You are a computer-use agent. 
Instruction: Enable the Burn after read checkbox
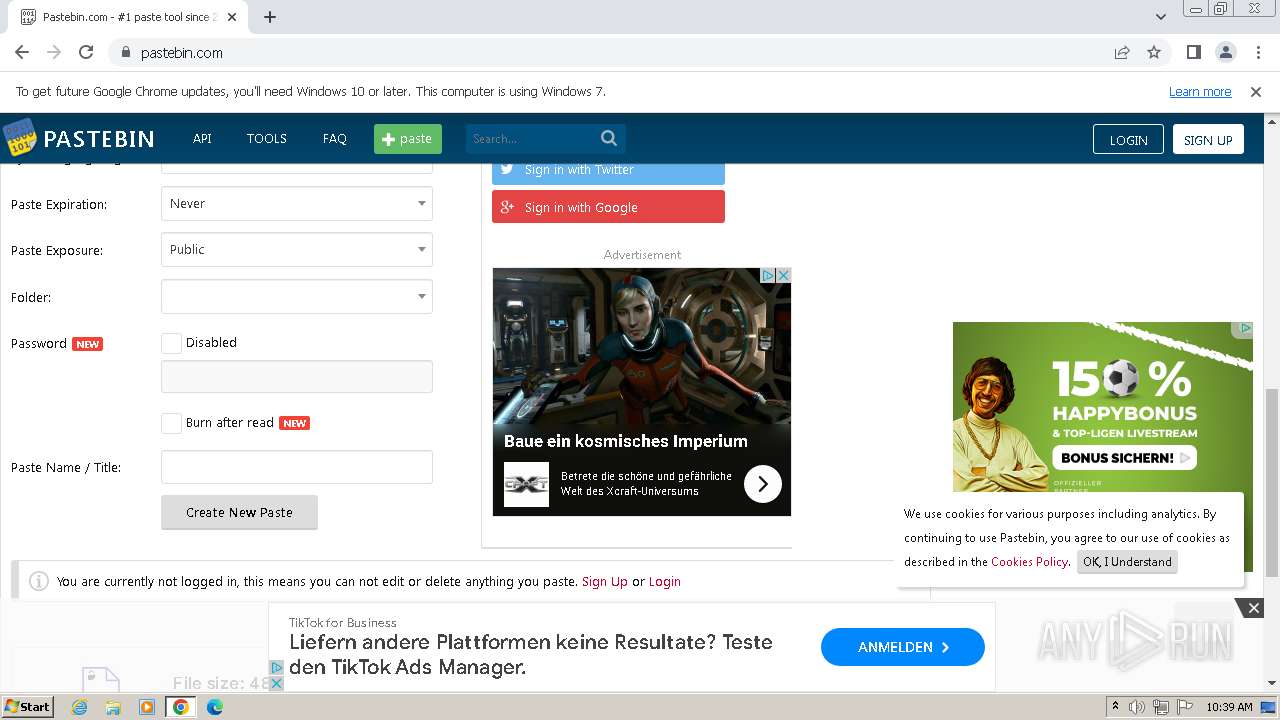pos(171,423)
